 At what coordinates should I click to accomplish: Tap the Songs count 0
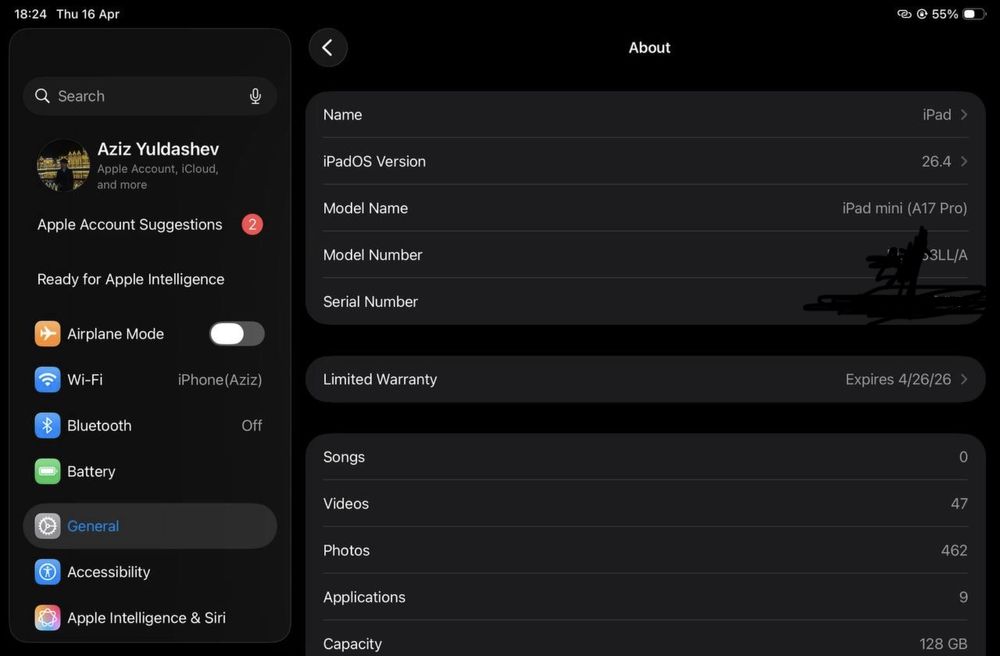click(x=963, y=457)
